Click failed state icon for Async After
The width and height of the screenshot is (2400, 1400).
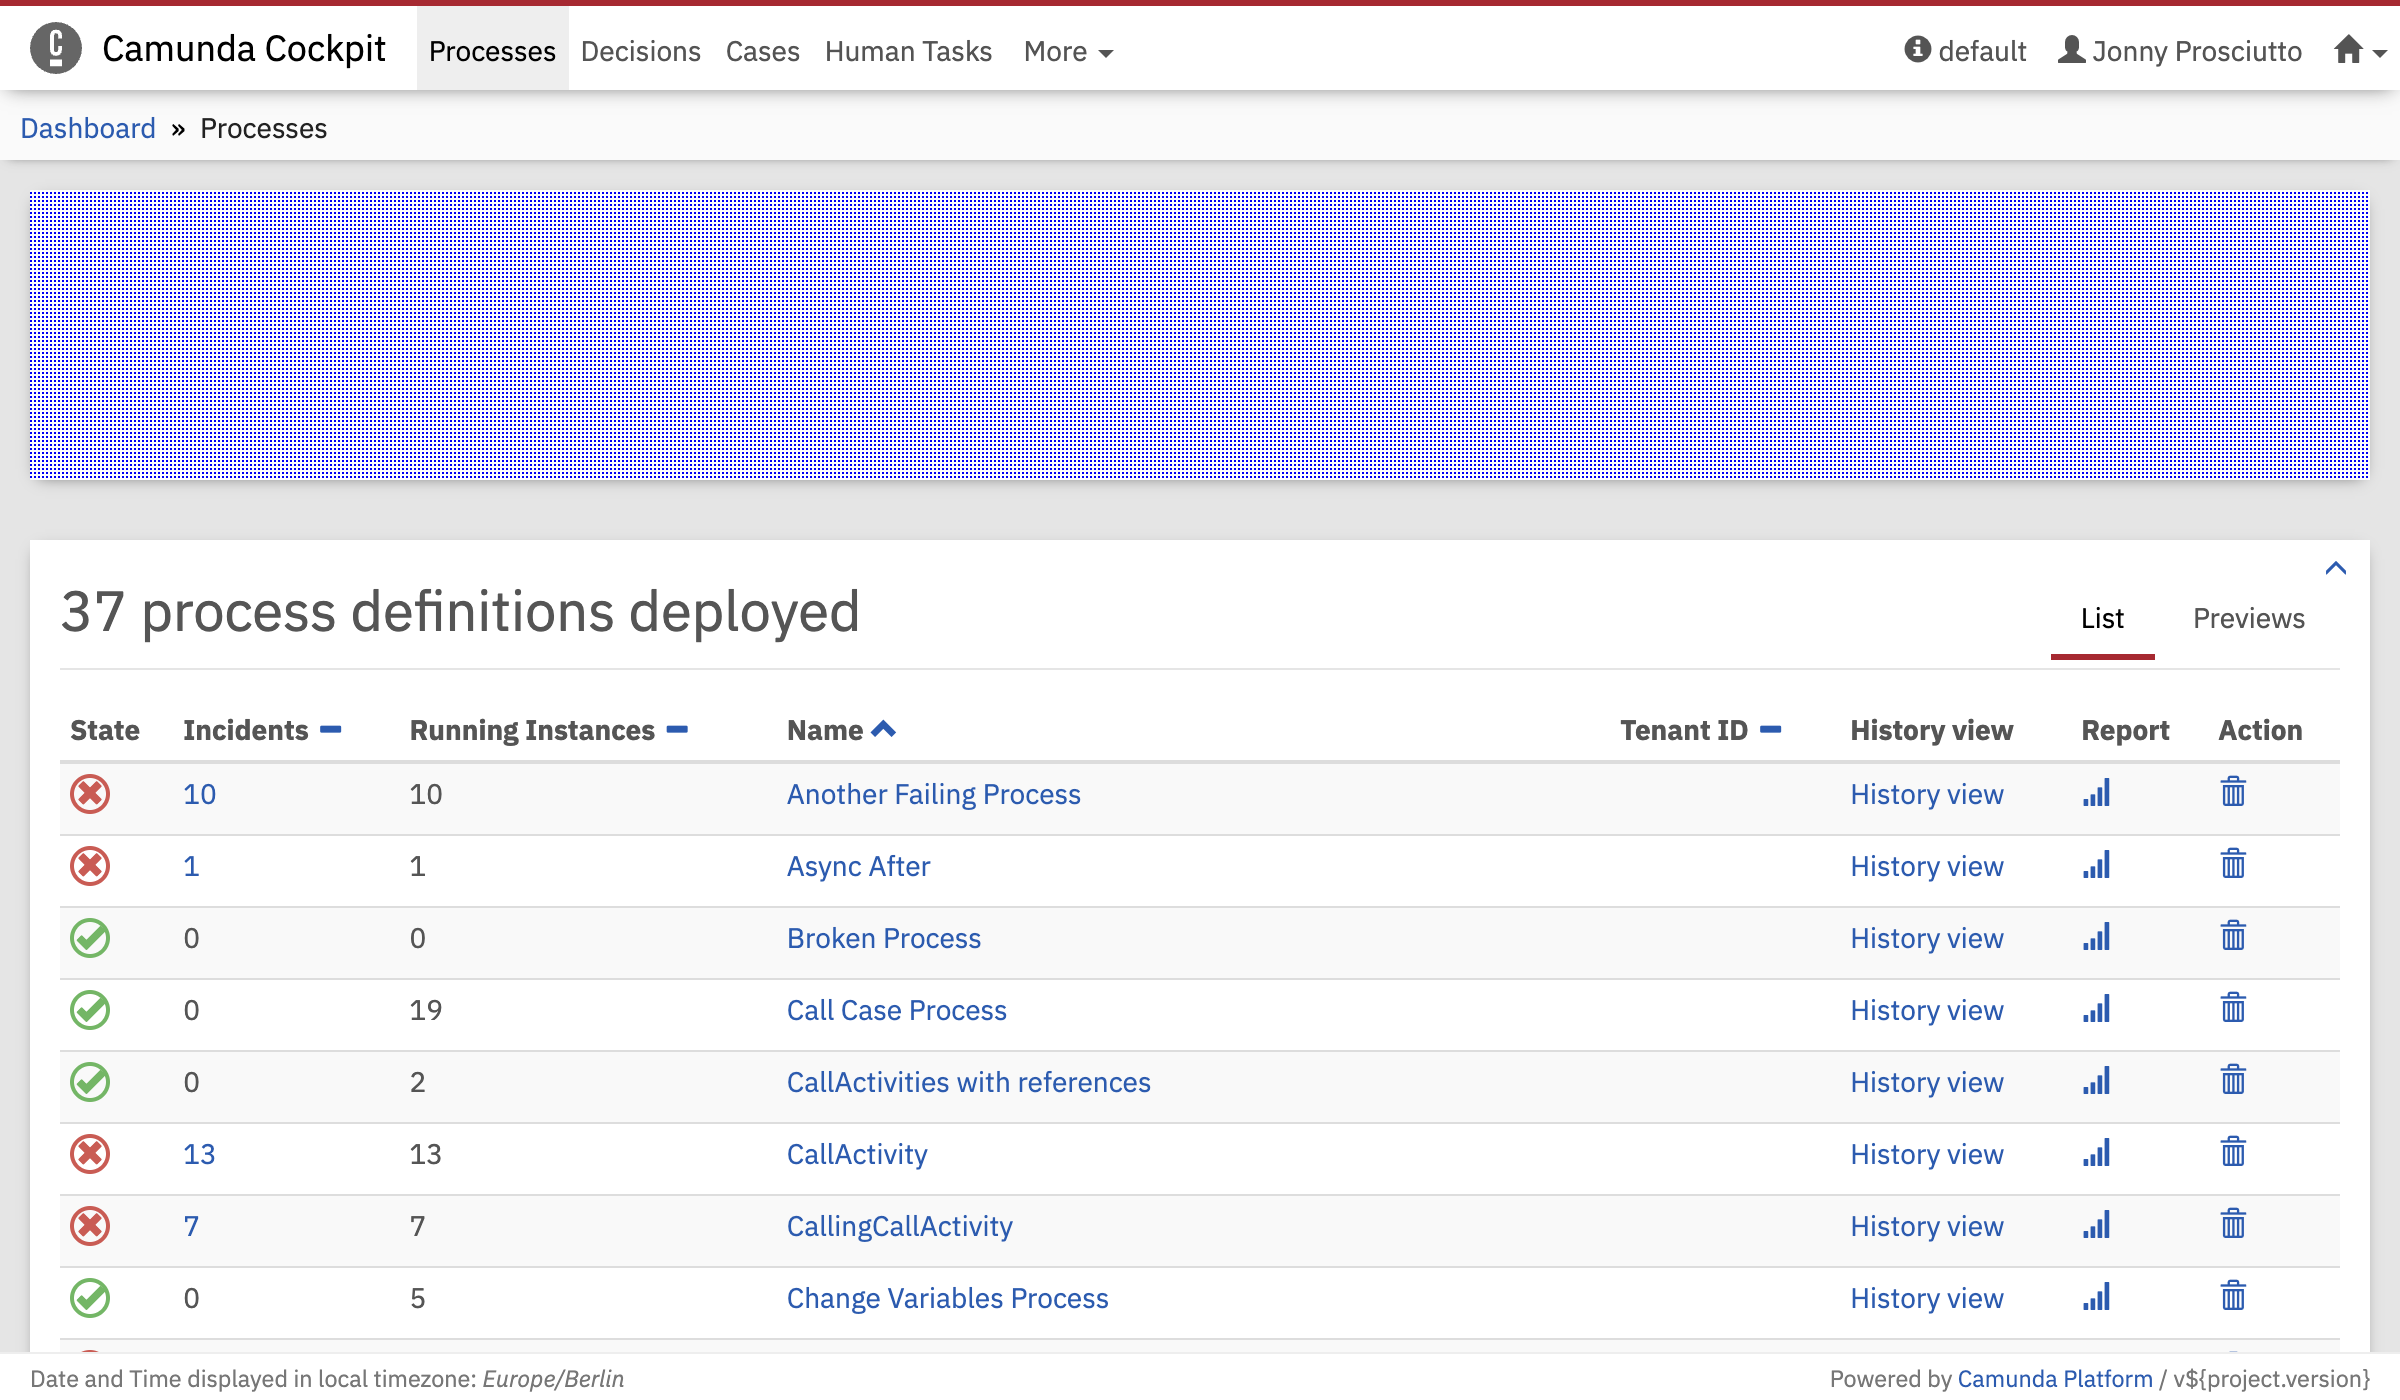tap(90, 866)
